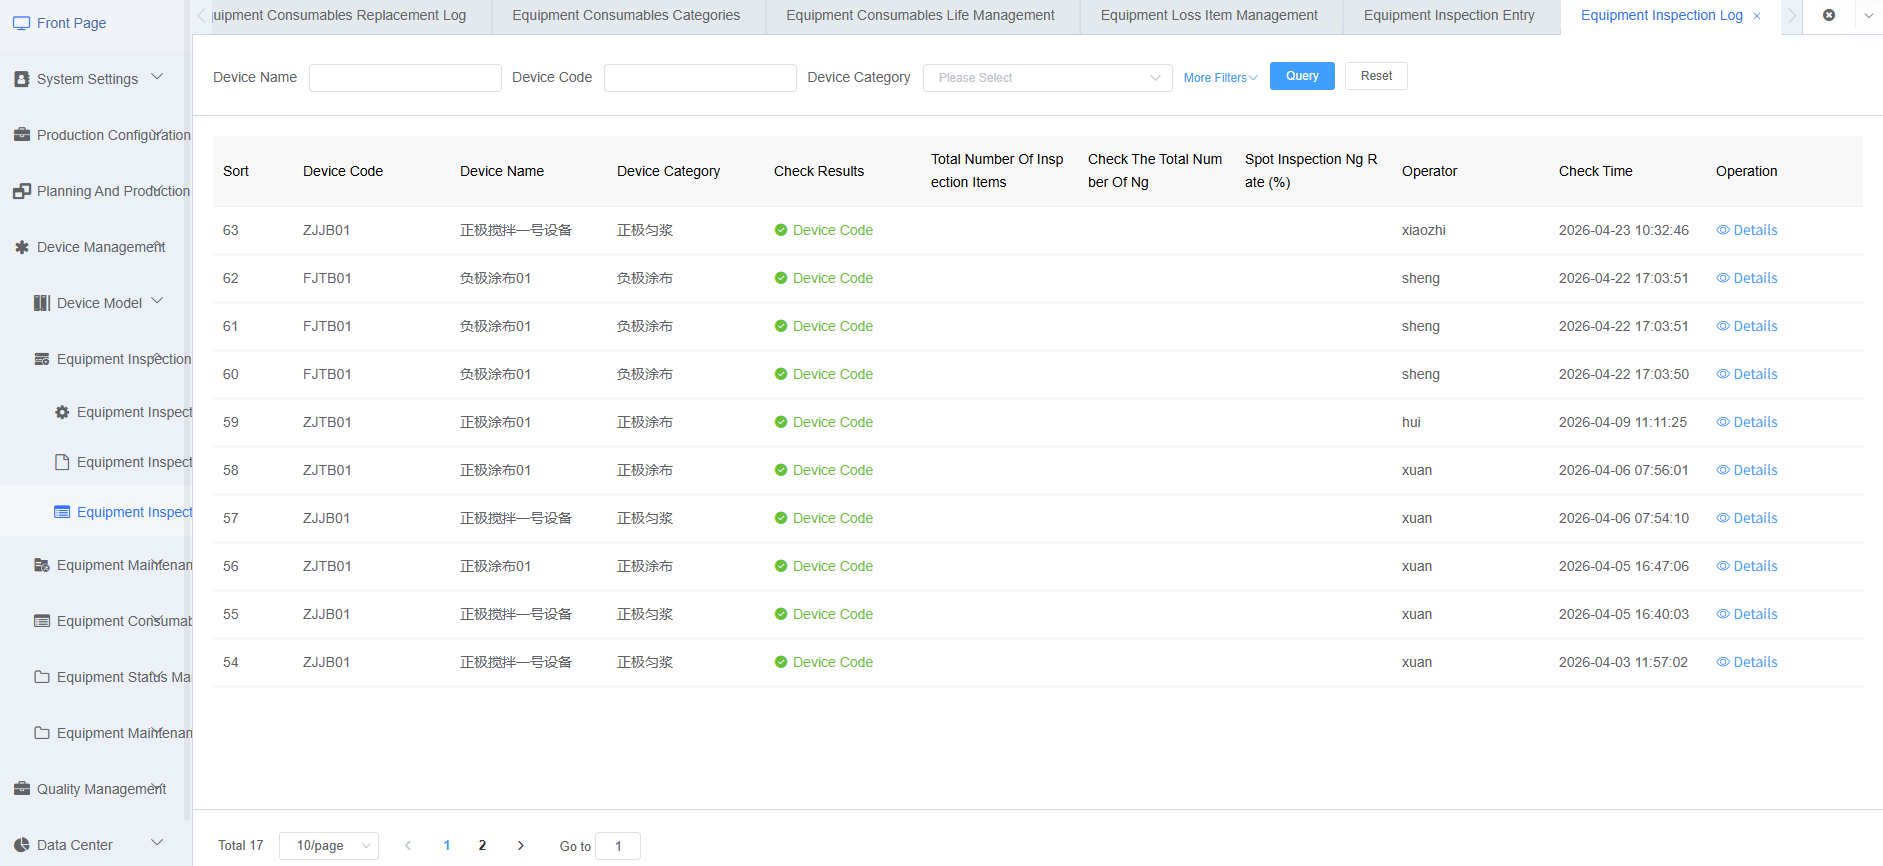Click the Reset button

(x=1376, y=76)
